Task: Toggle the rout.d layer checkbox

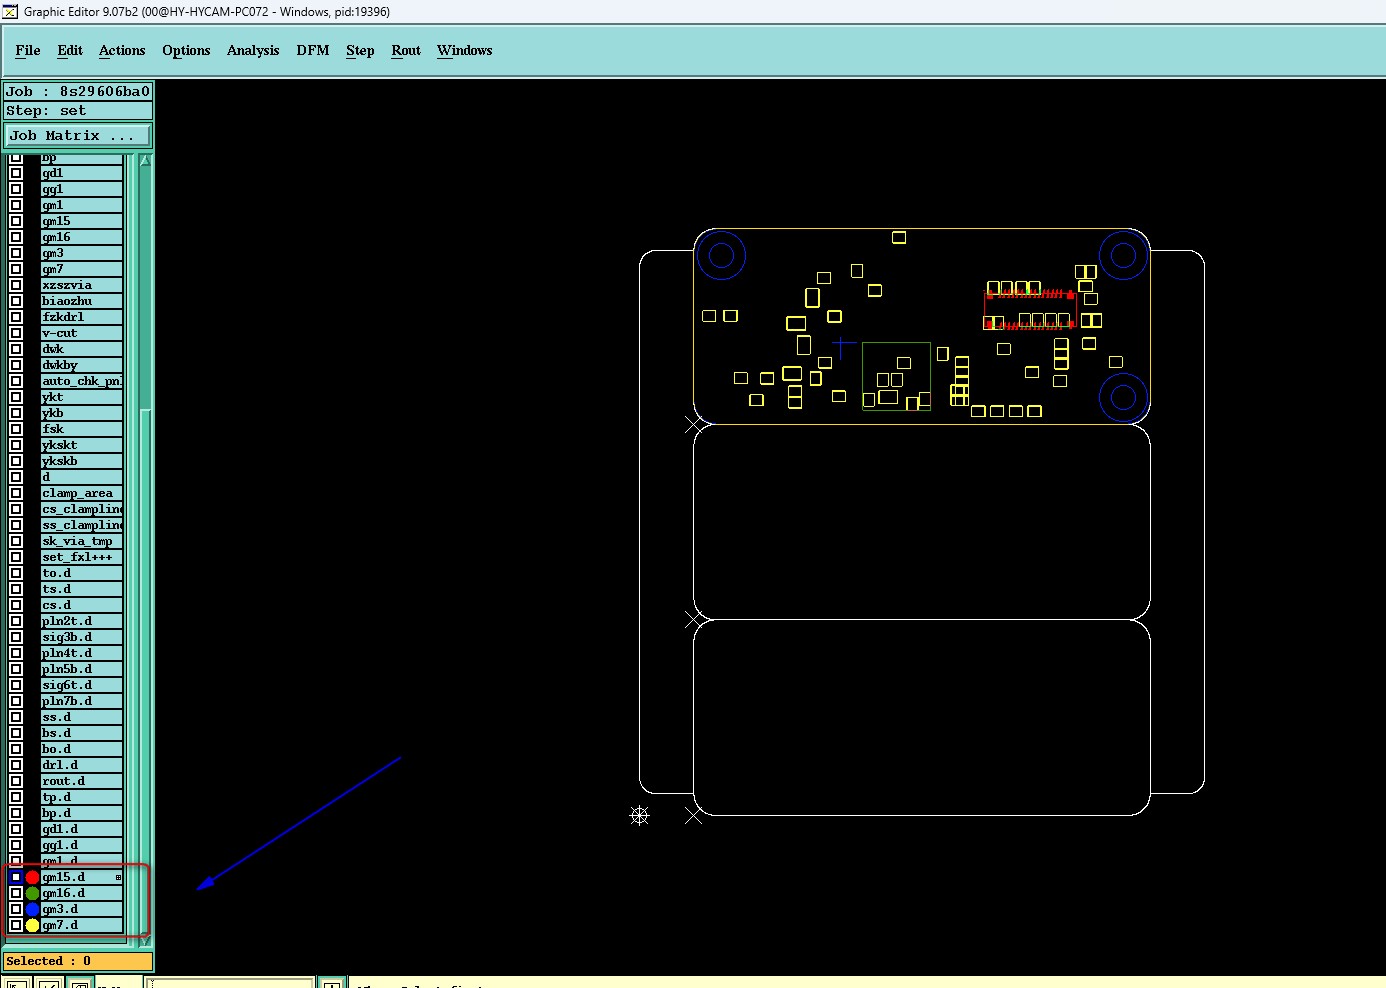Action: tap(16, 781)
